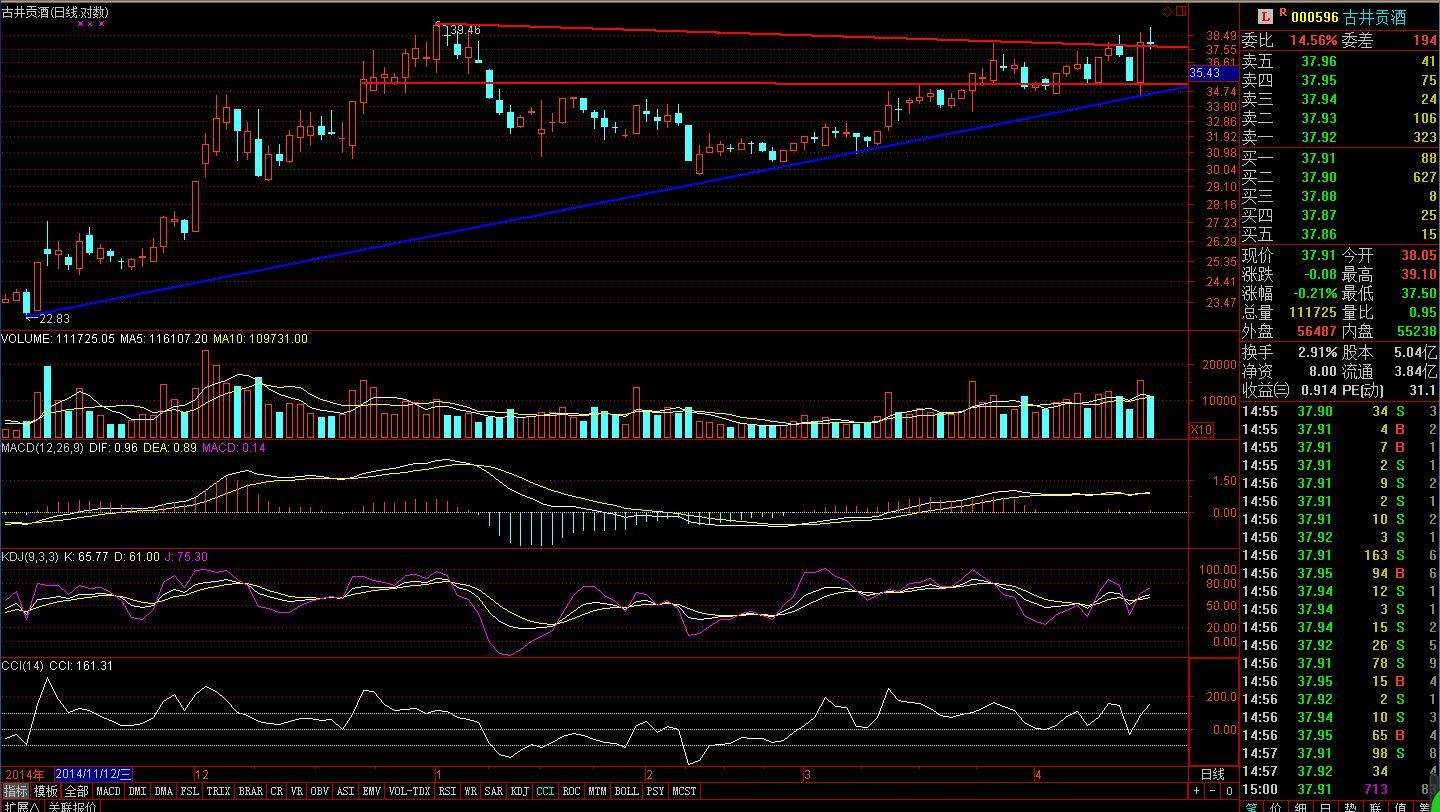The width and height of the screenshot is (1440, 812).
Task: Click the 15:00 trade tick row
Action: (1340, 790)
